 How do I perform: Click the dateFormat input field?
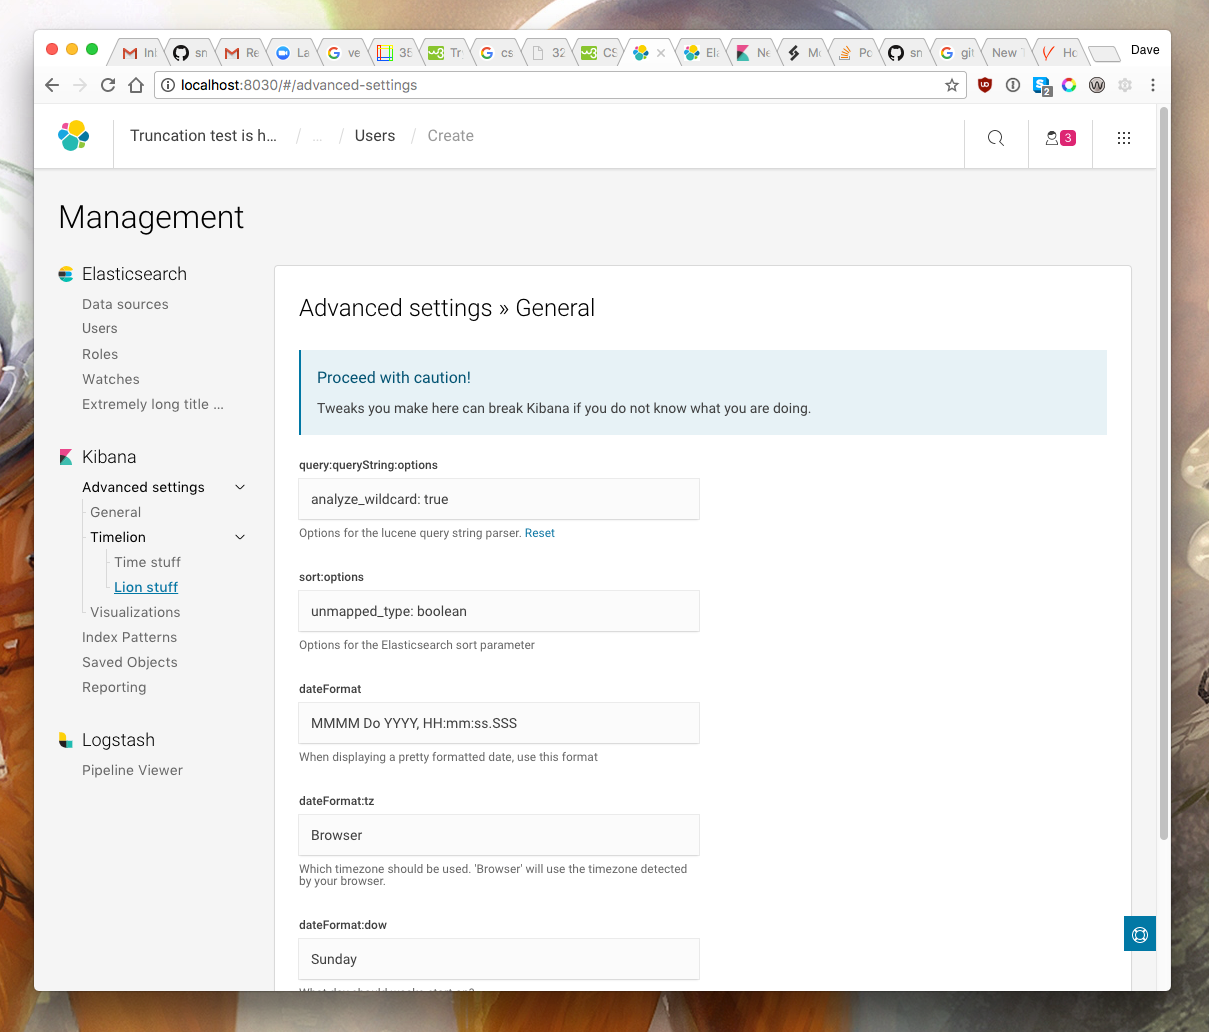coord(499,723)
